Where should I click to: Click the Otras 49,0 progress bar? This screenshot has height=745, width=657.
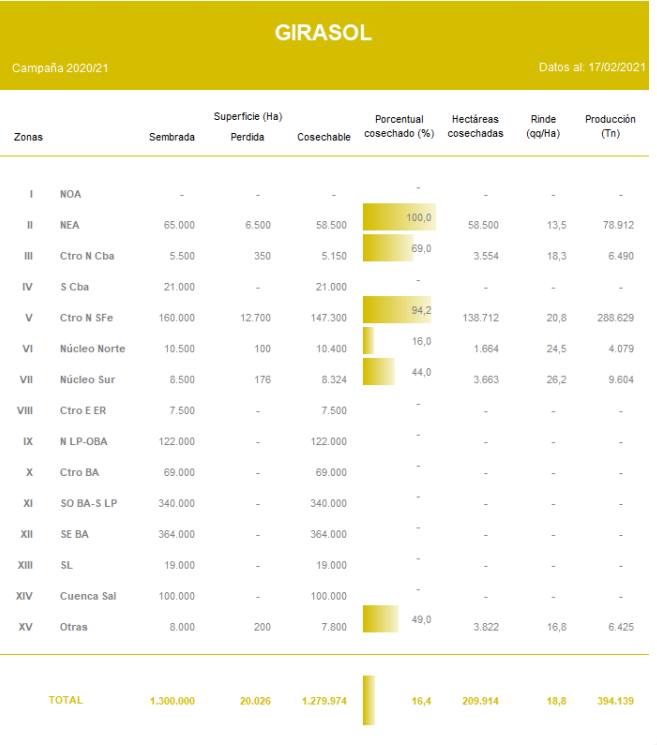pos(380,619)
